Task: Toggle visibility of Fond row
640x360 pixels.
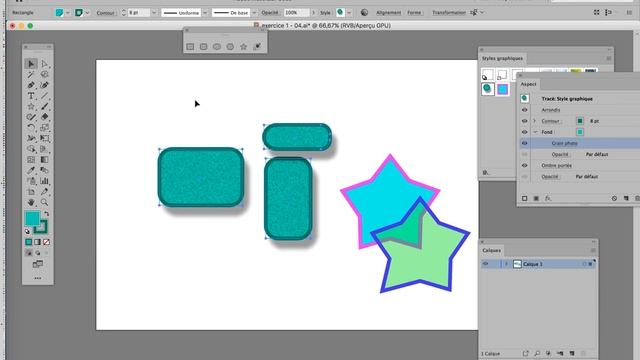Action: pos(524,132)
